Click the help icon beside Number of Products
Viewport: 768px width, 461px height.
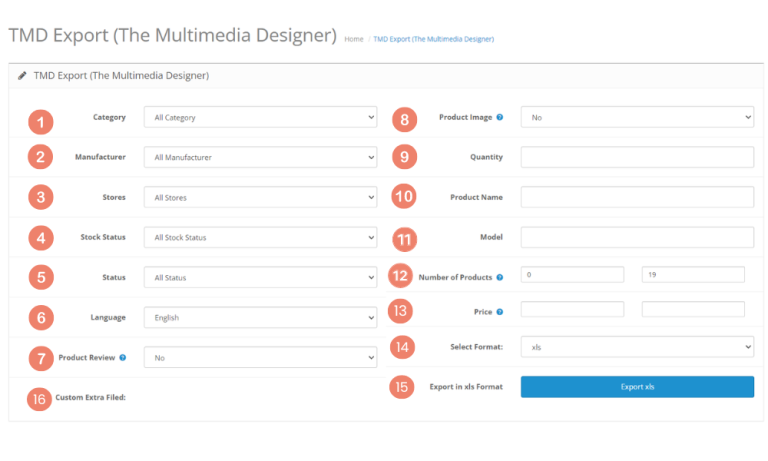(500, 277)
